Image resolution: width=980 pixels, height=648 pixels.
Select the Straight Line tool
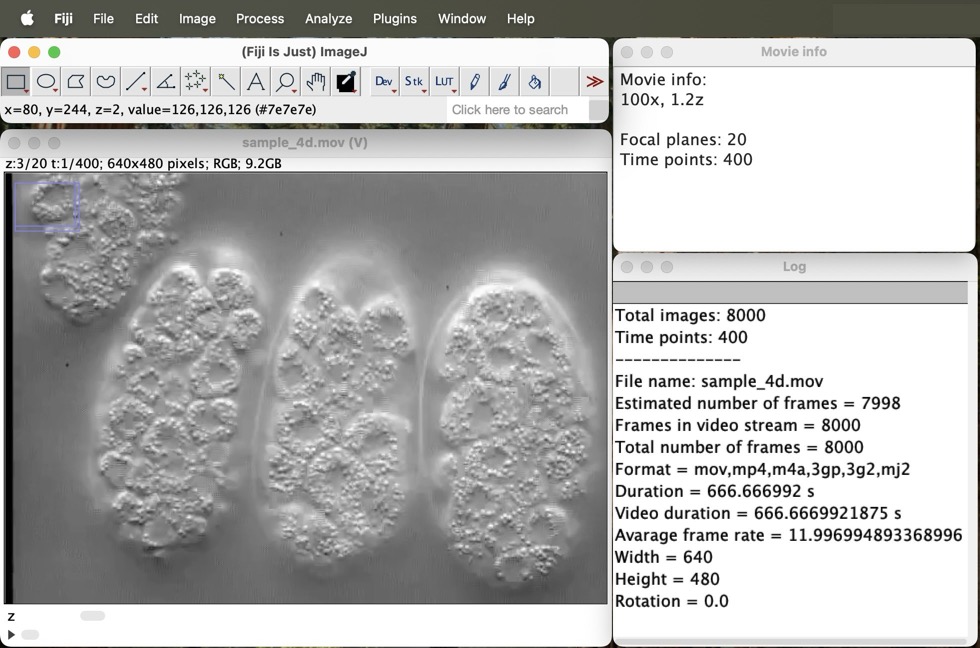[x=136, y=82]
